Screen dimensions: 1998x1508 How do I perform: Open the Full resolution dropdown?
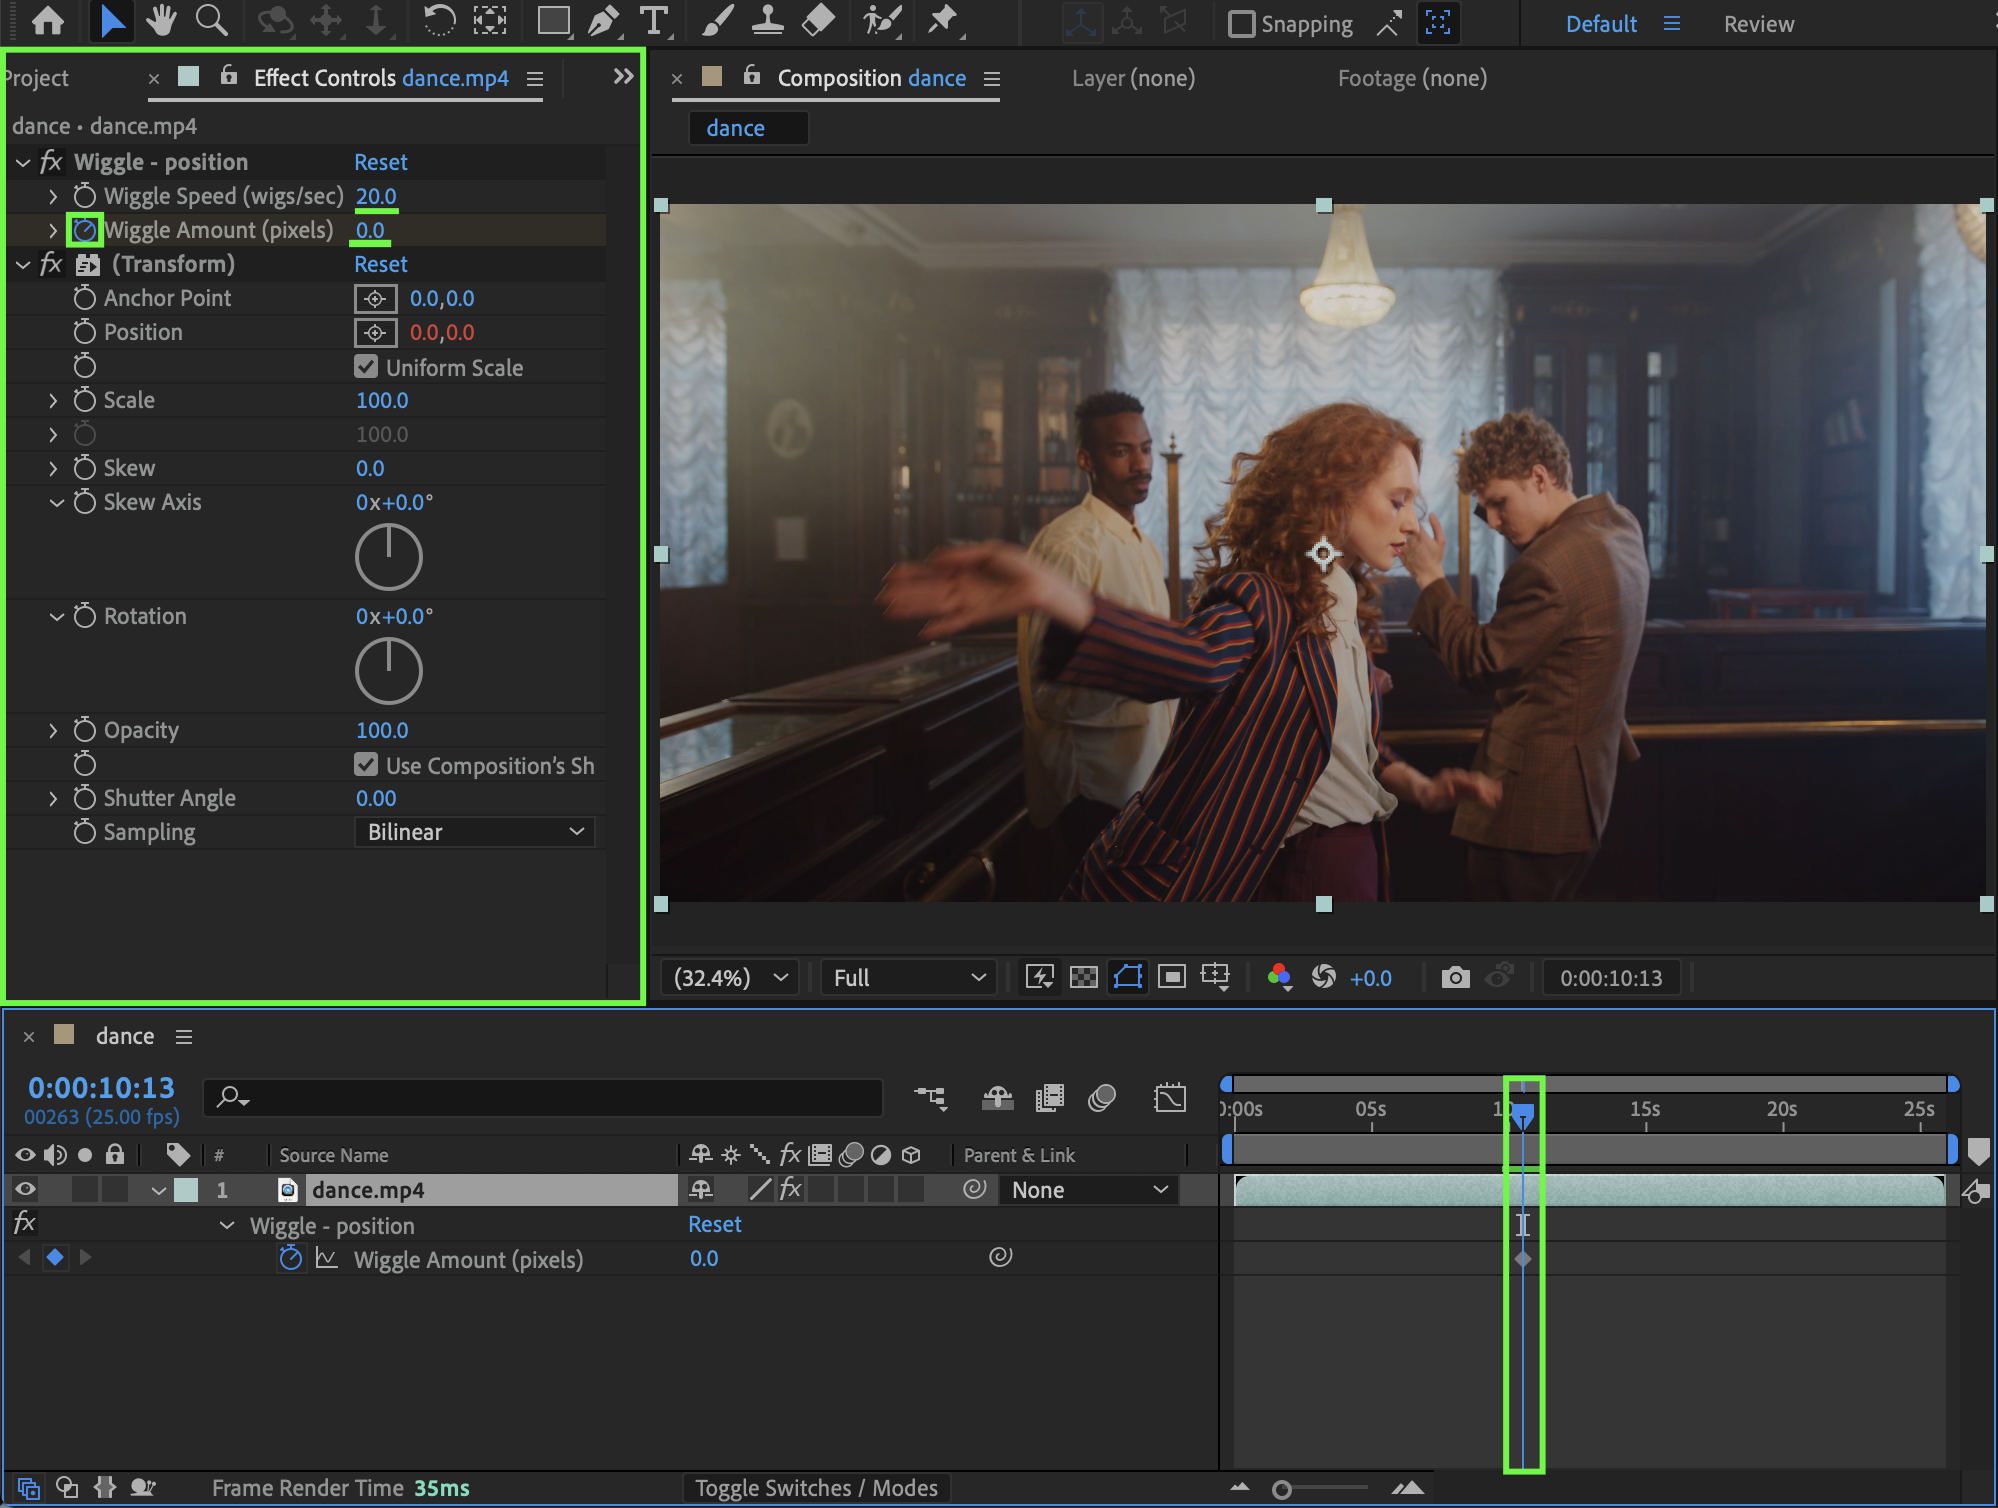(908, 977)
